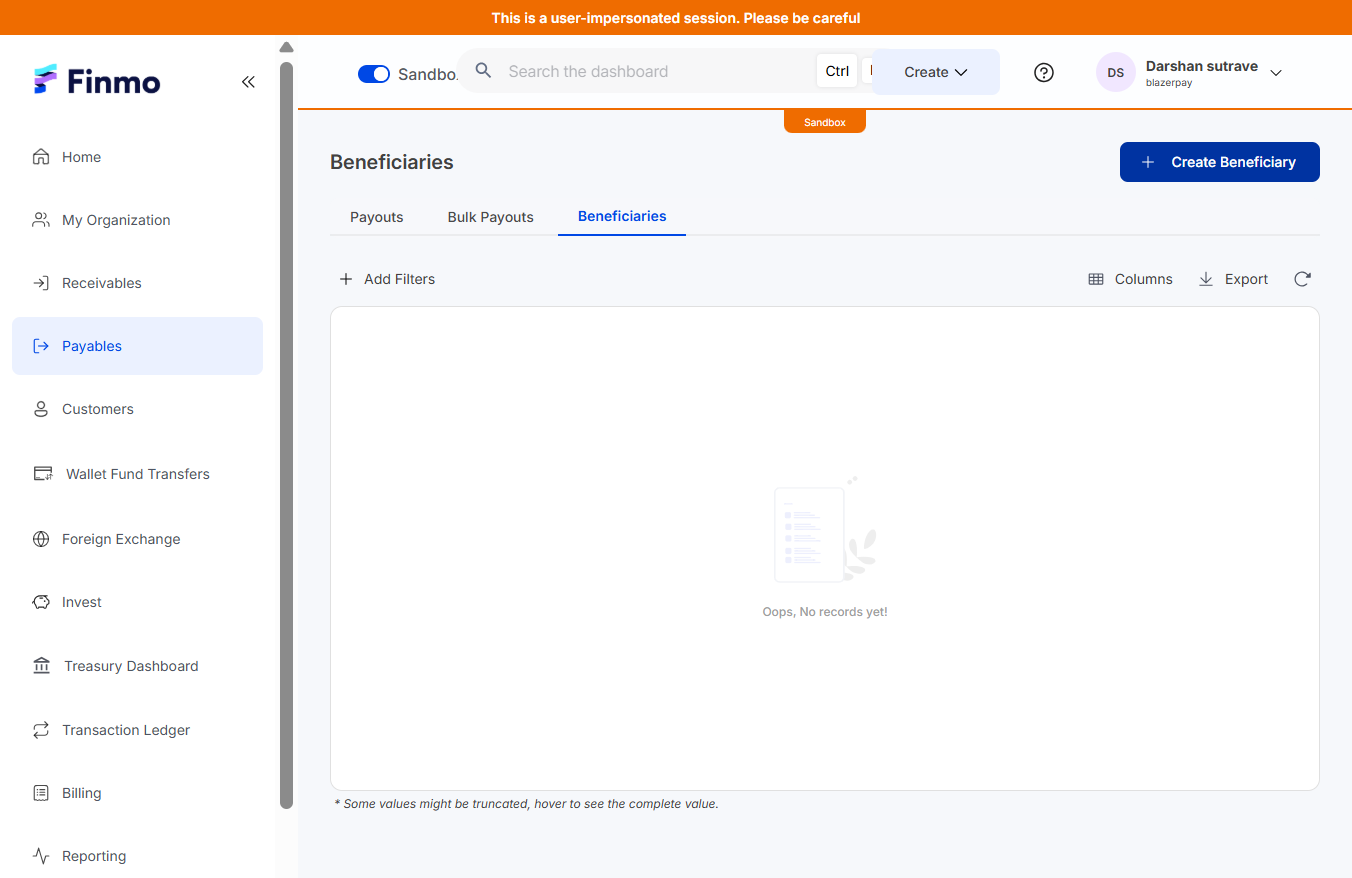Viewport: 1352px width, 878px height.
Task: Open help via question mark icon
Action: 1044,72
